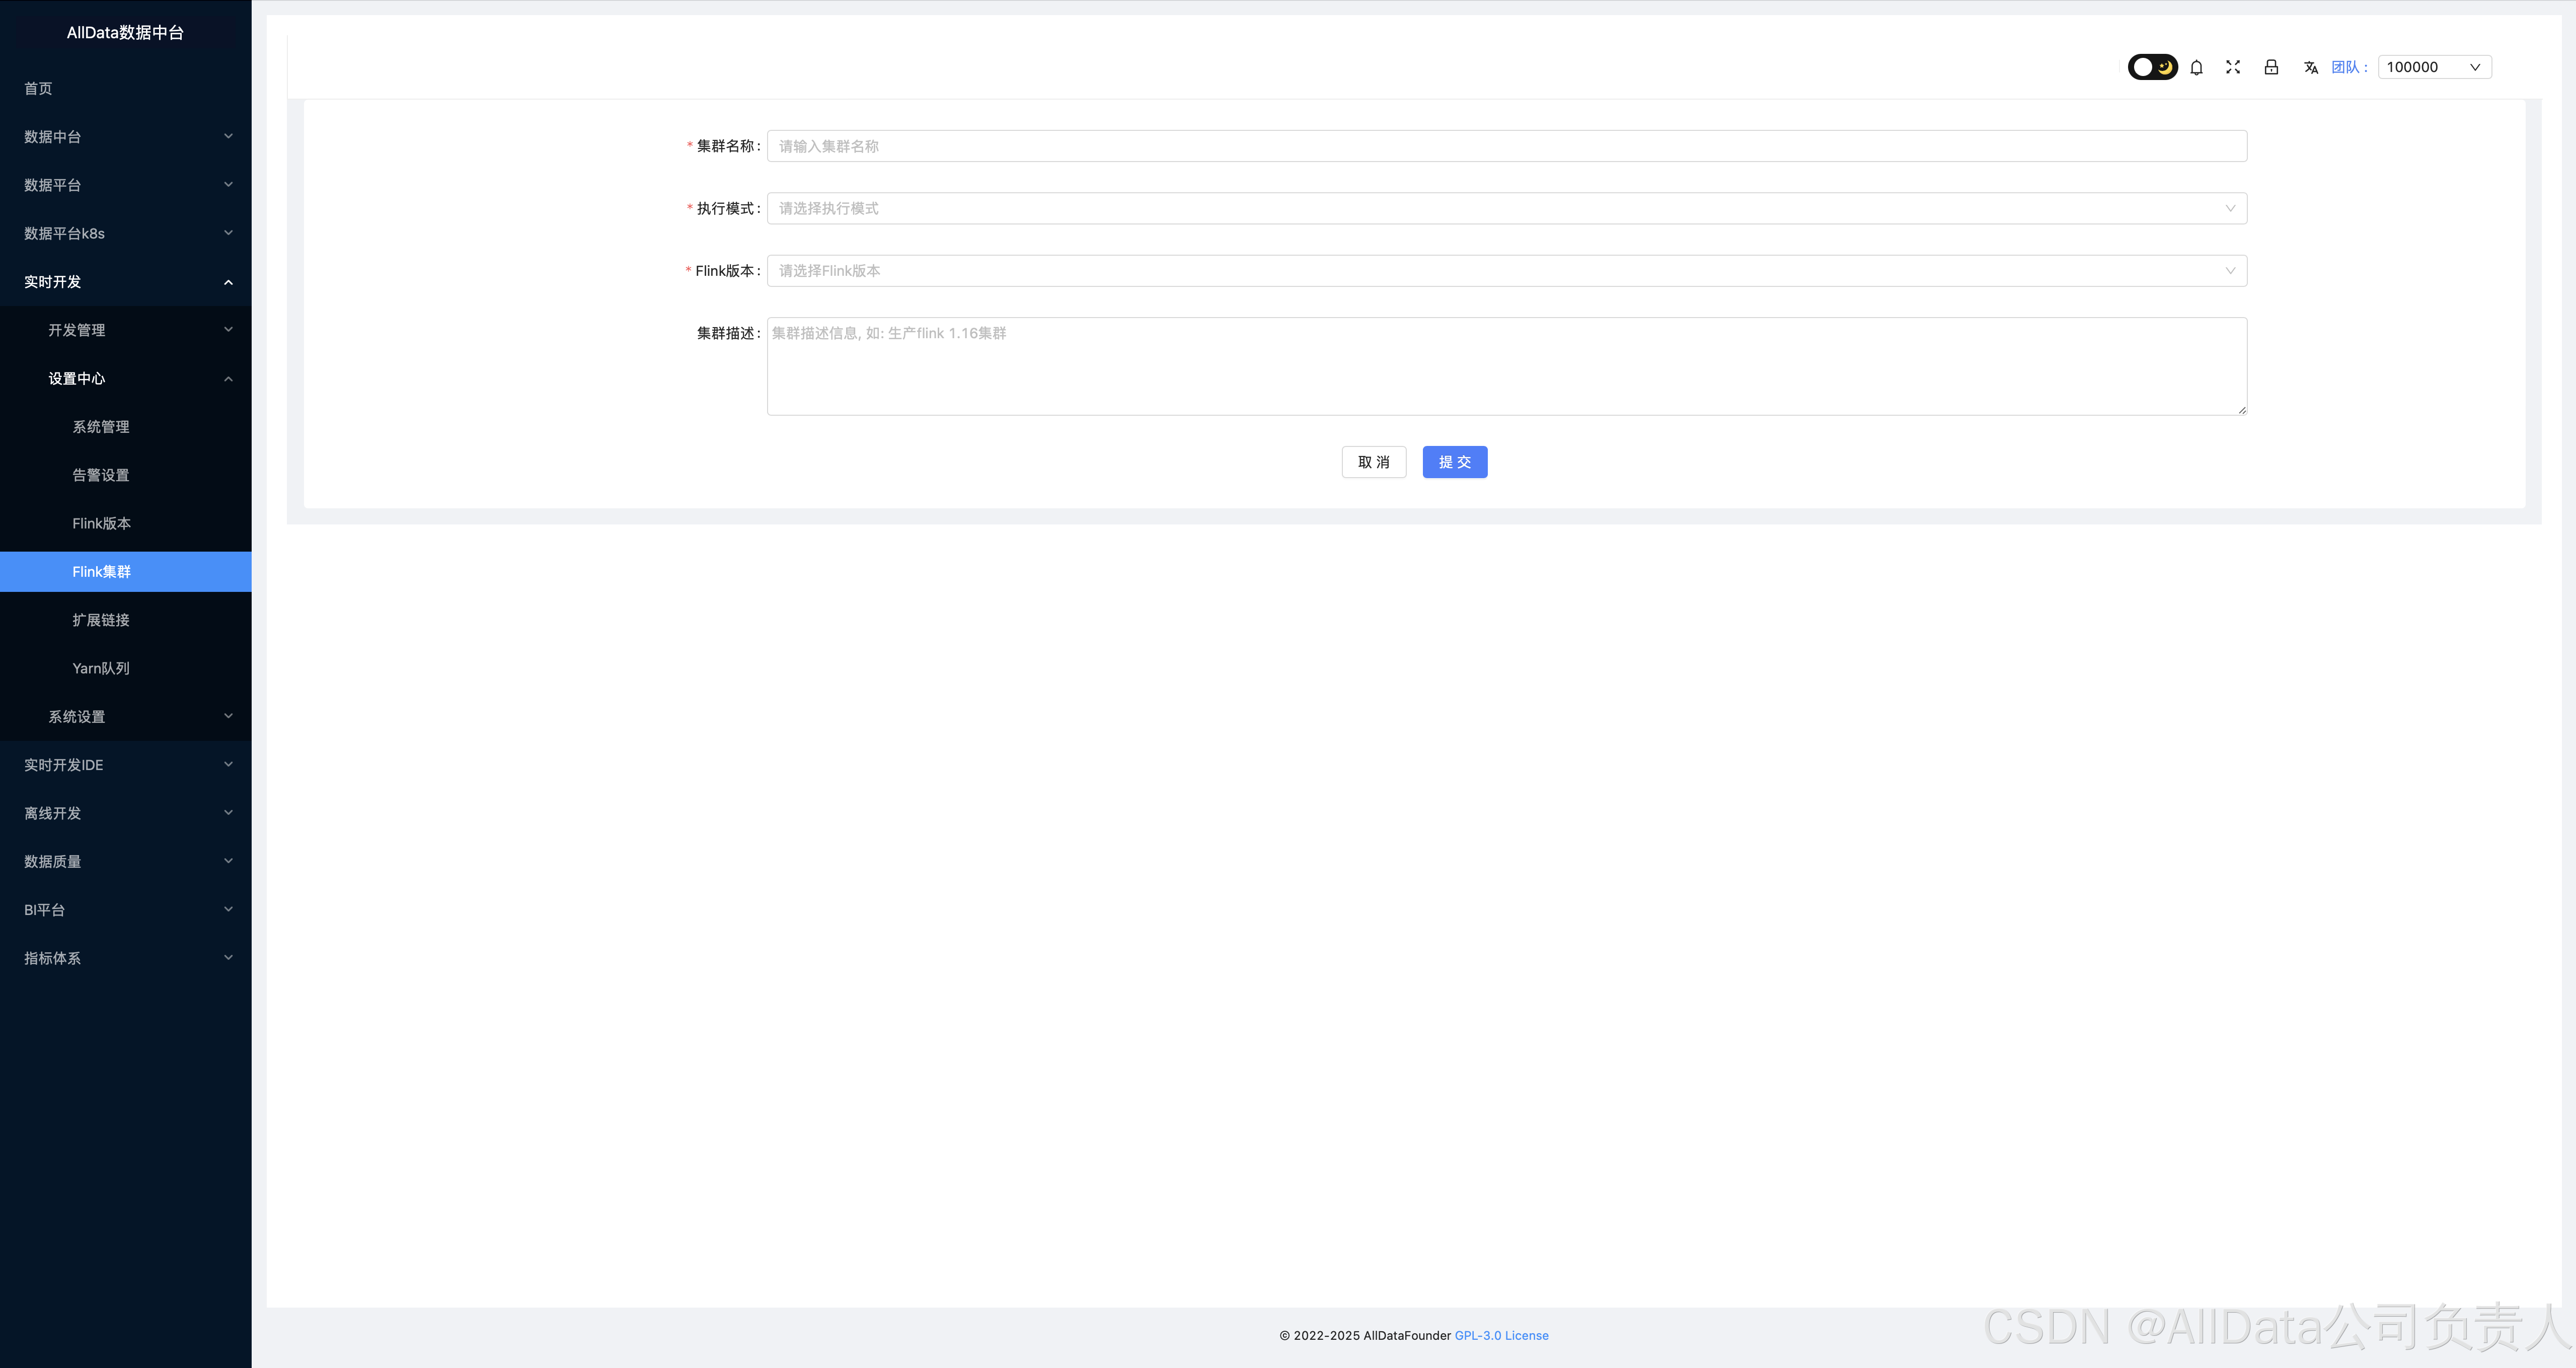Screen dimensions: 2576x1368
Task: Open the Flink版本 selection dropdown
Action: [1506, 271]
